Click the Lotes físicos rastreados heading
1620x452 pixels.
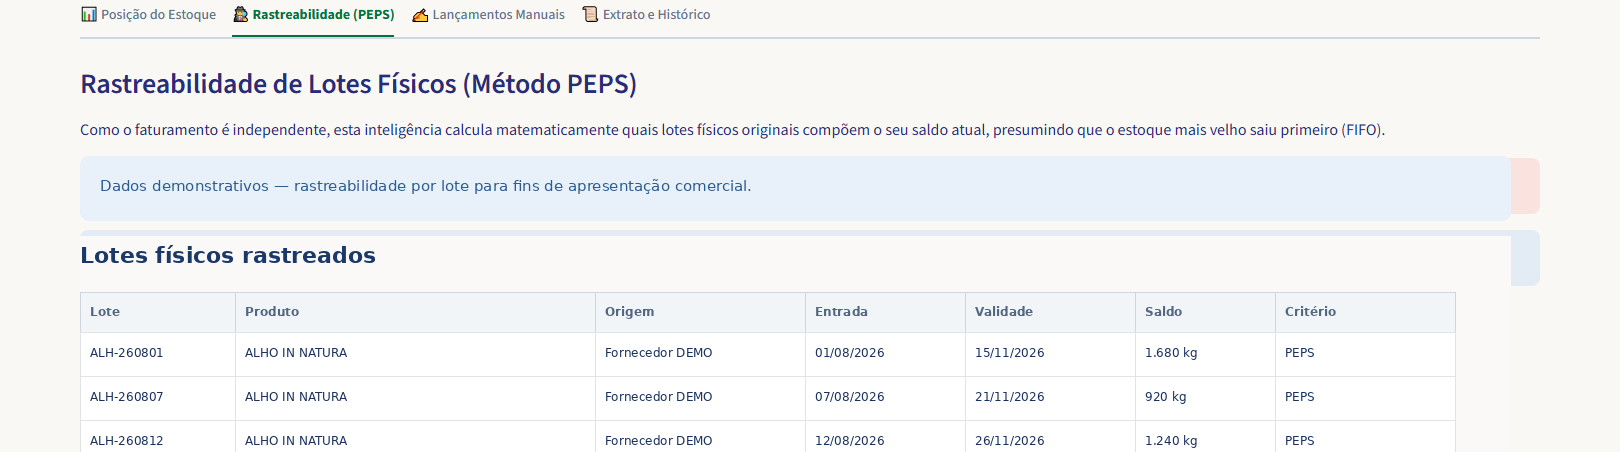coord(228,256)
